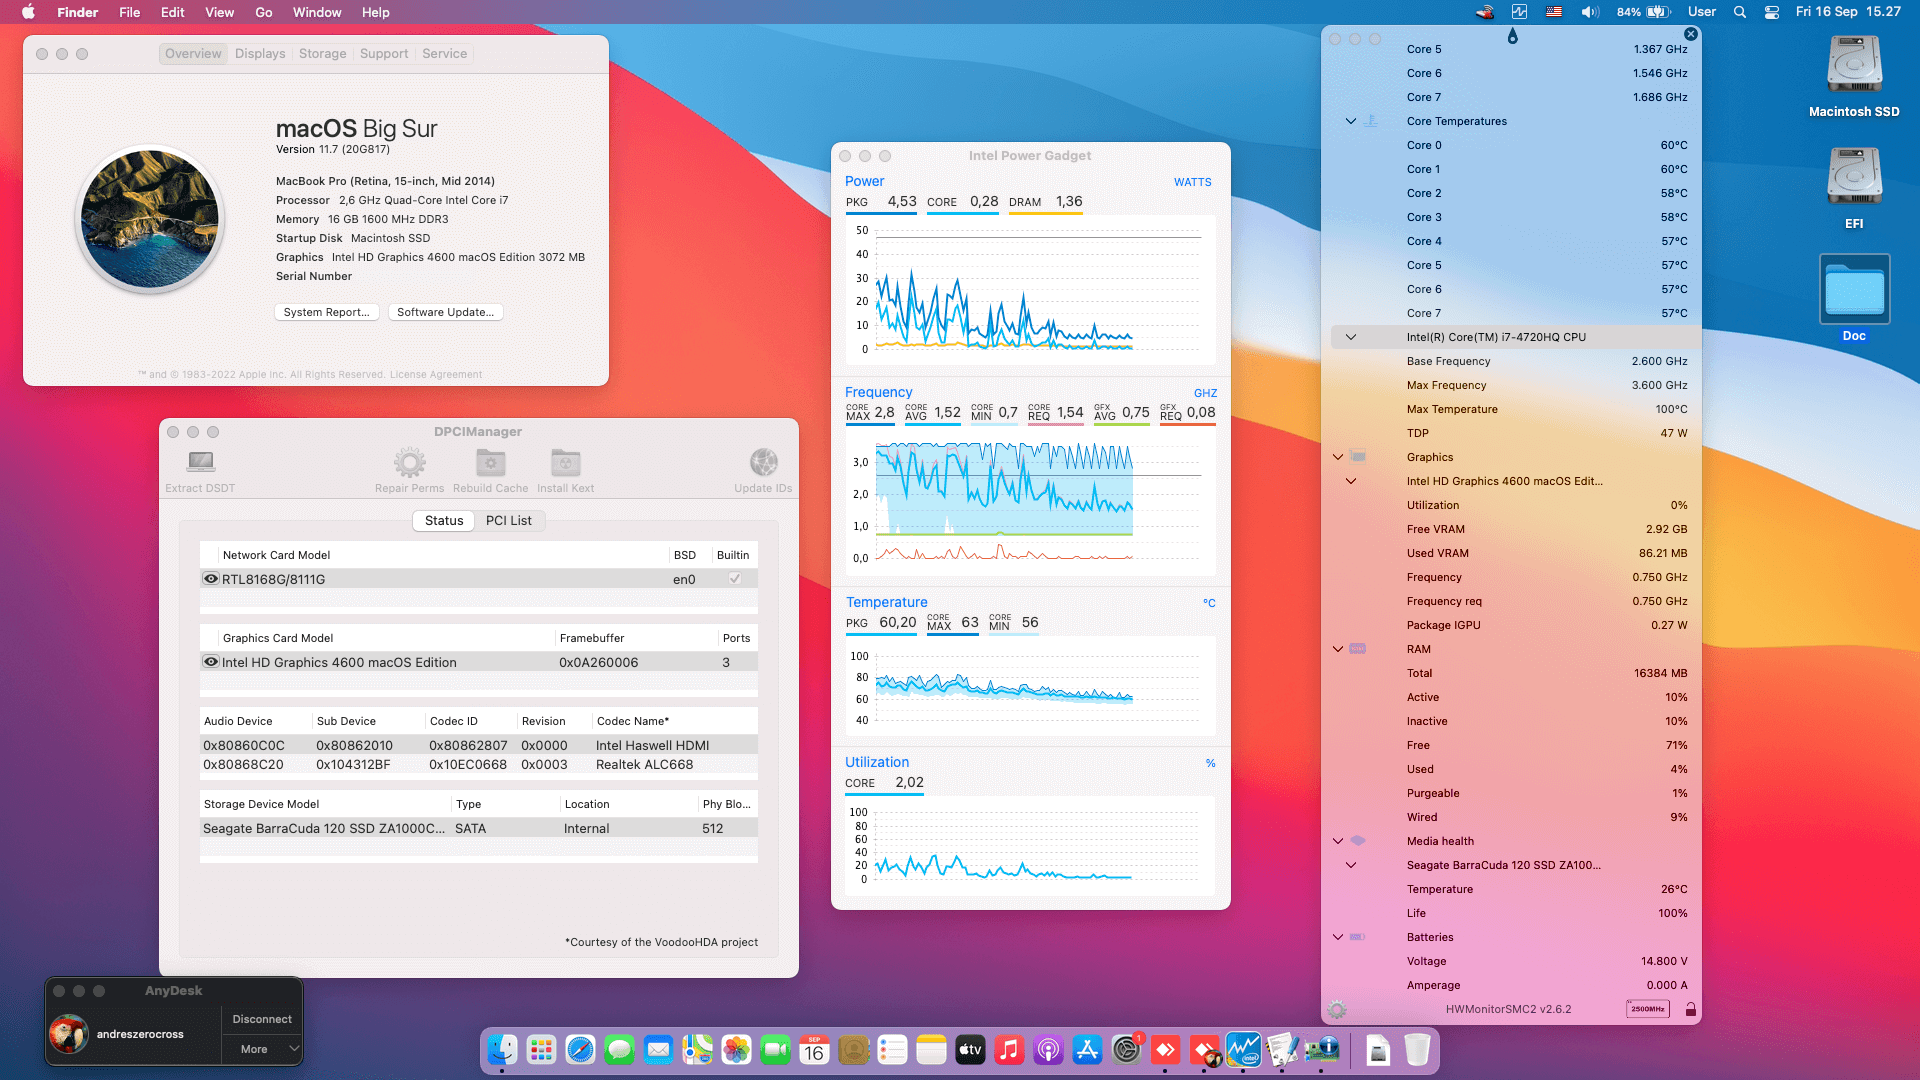Open the Doc folder on desktop
Image resolution: width=1920 pixels, height=1080 pixels.
point(1854,290)
